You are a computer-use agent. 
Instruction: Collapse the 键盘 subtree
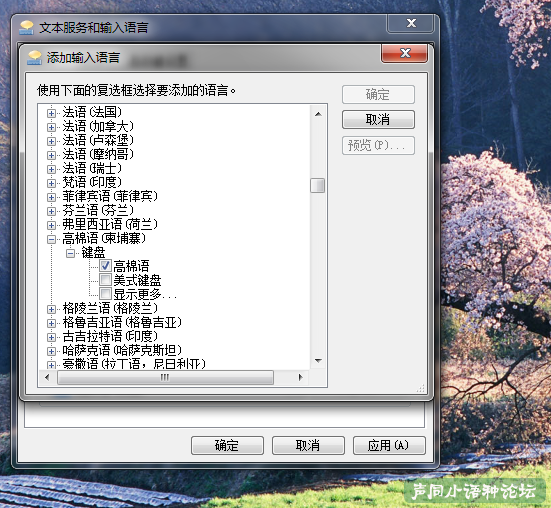70,253
